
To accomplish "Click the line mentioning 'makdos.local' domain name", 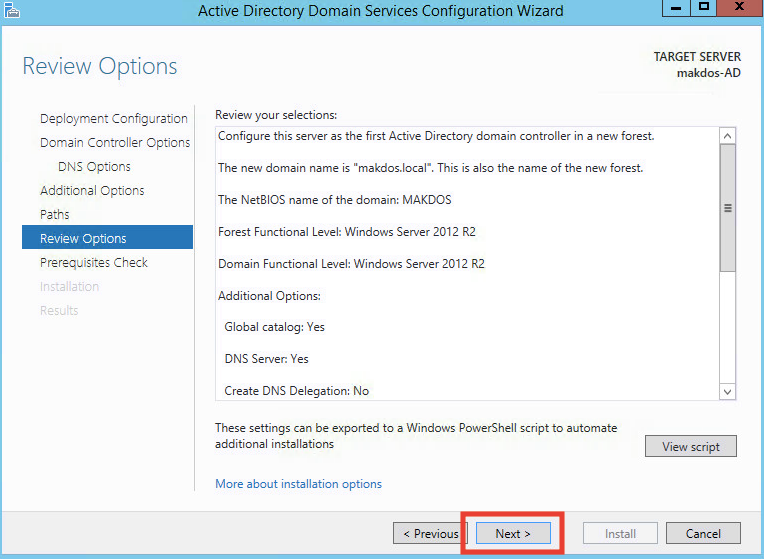I will [x=431, y=168].
